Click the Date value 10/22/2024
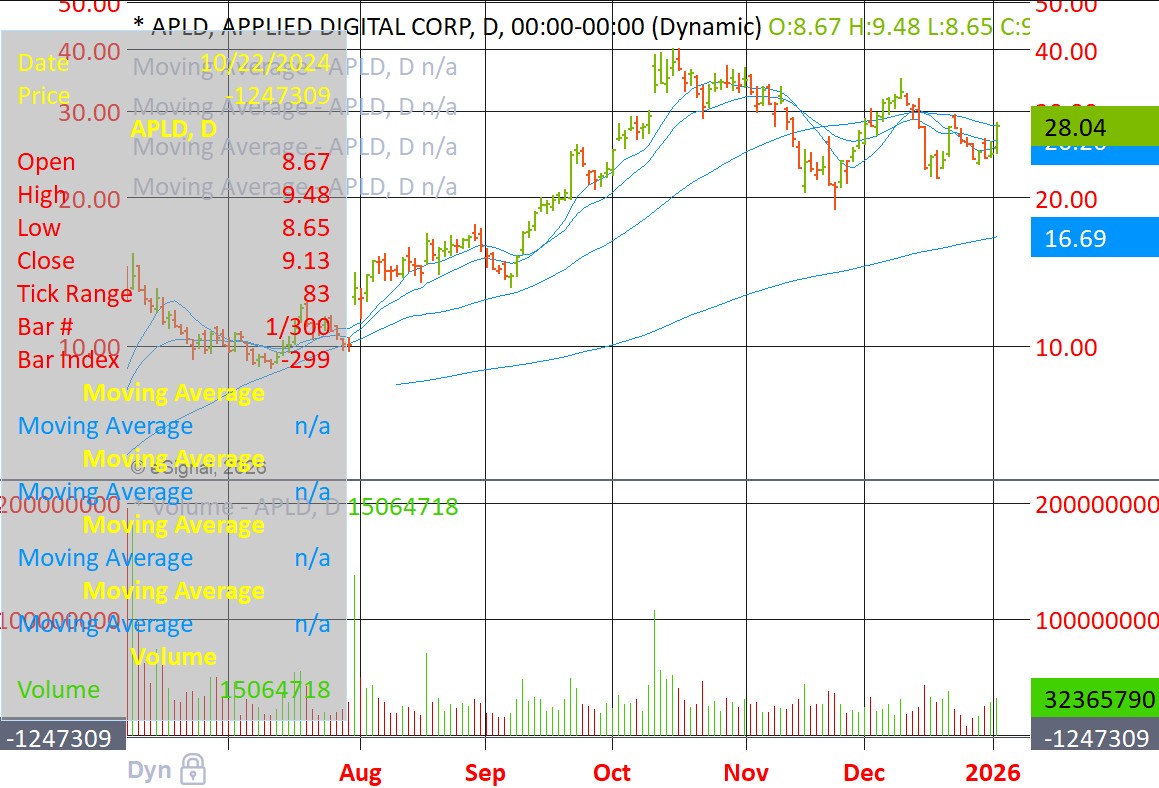The image size is (1159, 788). (265, 63)
